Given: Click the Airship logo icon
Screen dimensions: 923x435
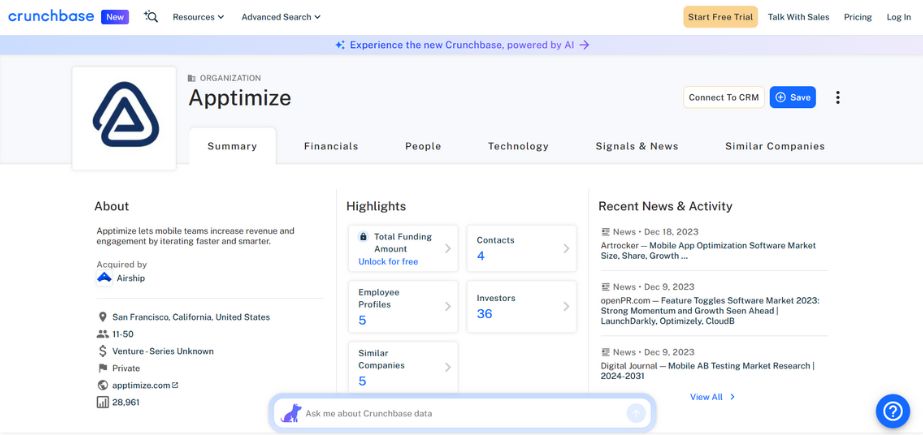Looking at the screenshot, I should (x=104, y=278).
